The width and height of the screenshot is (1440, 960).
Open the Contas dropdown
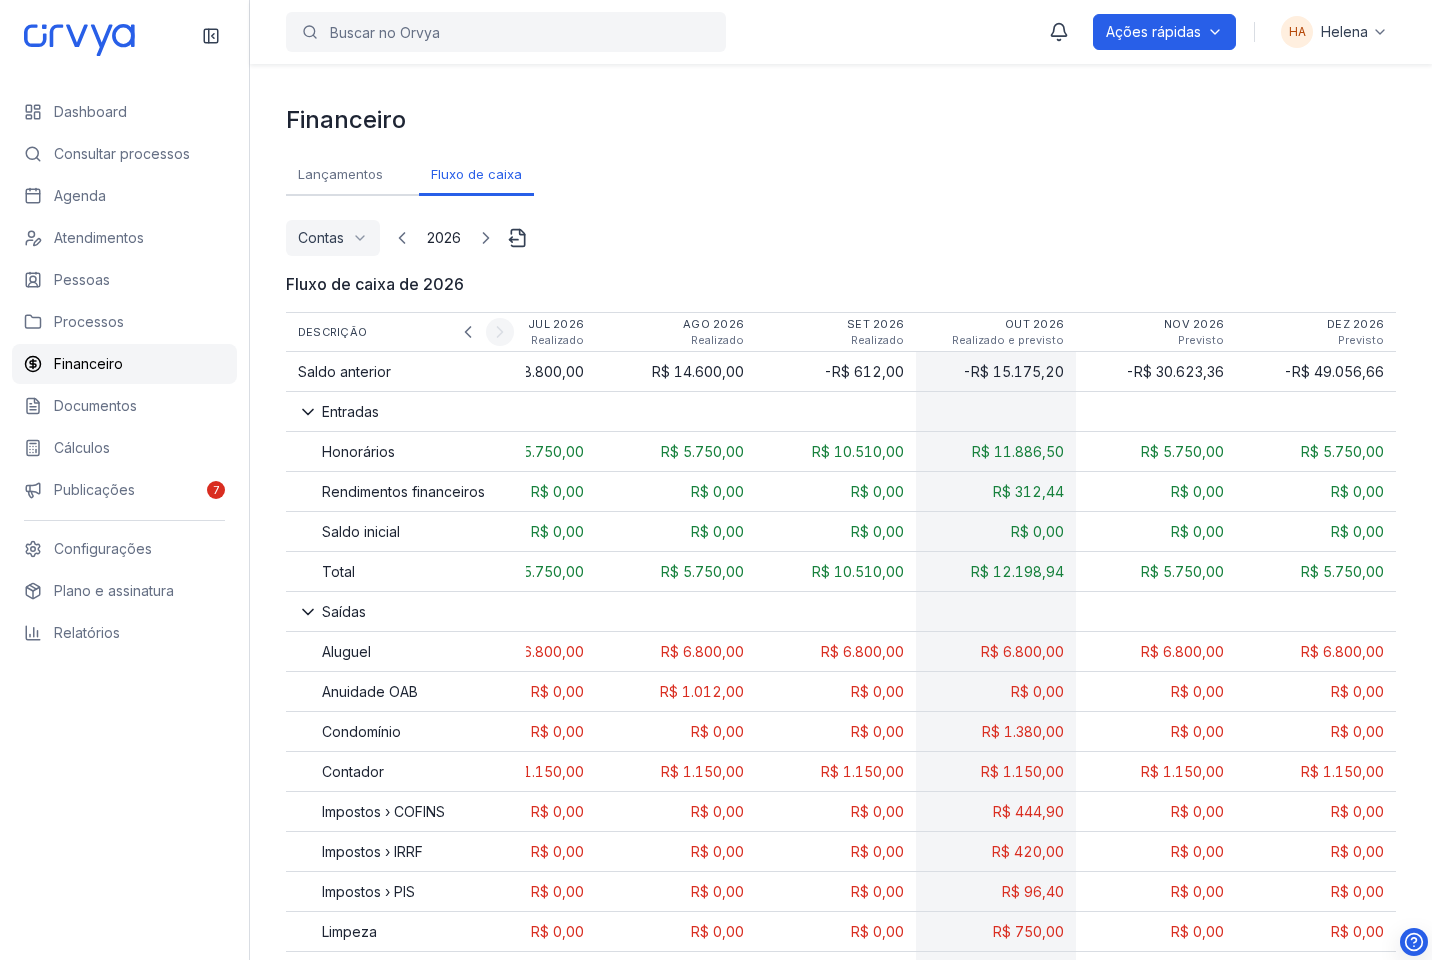click(x=333, y=238)
